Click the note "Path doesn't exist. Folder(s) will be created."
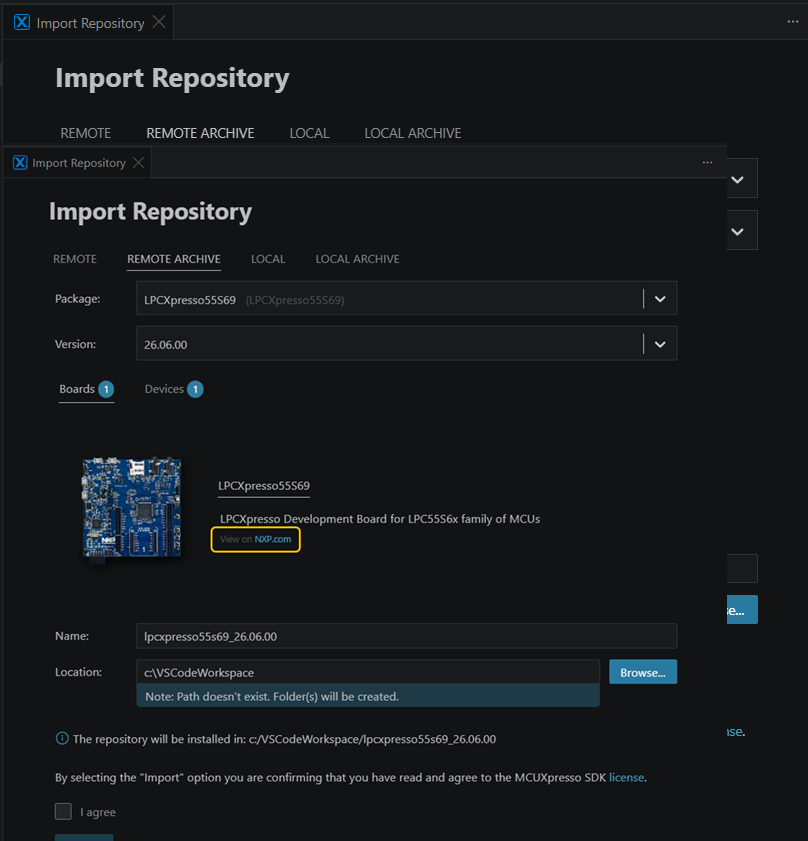The image size is (808, 841). click(x=368, y=696)
